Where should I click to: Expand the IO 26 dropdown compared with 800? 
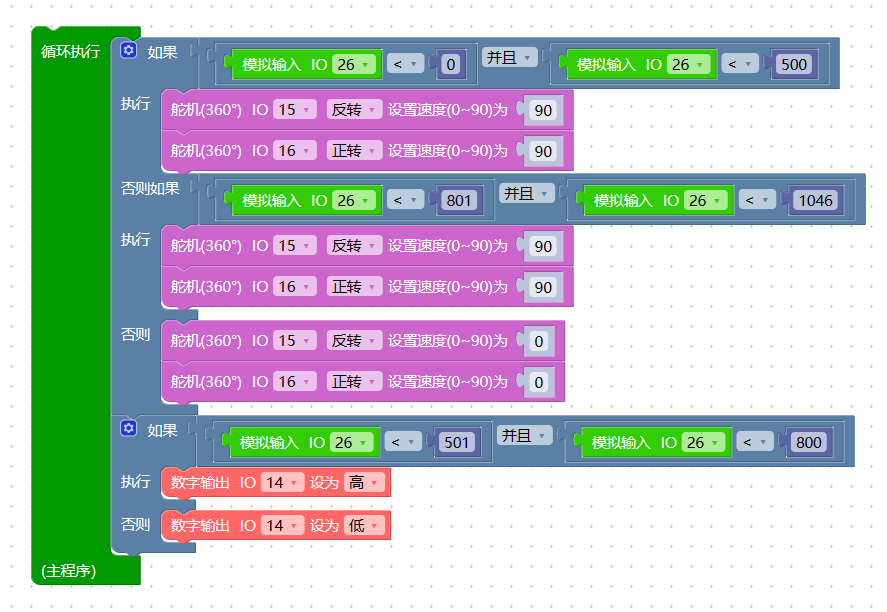click(x=703, y=442)
